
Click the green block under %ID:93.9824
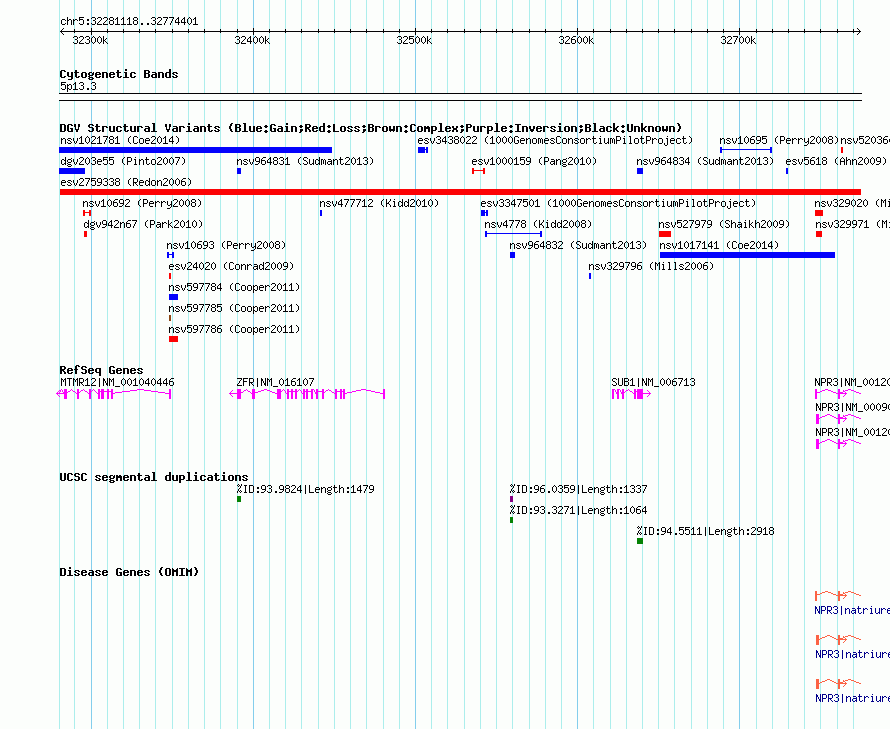(x=239, y=499)
